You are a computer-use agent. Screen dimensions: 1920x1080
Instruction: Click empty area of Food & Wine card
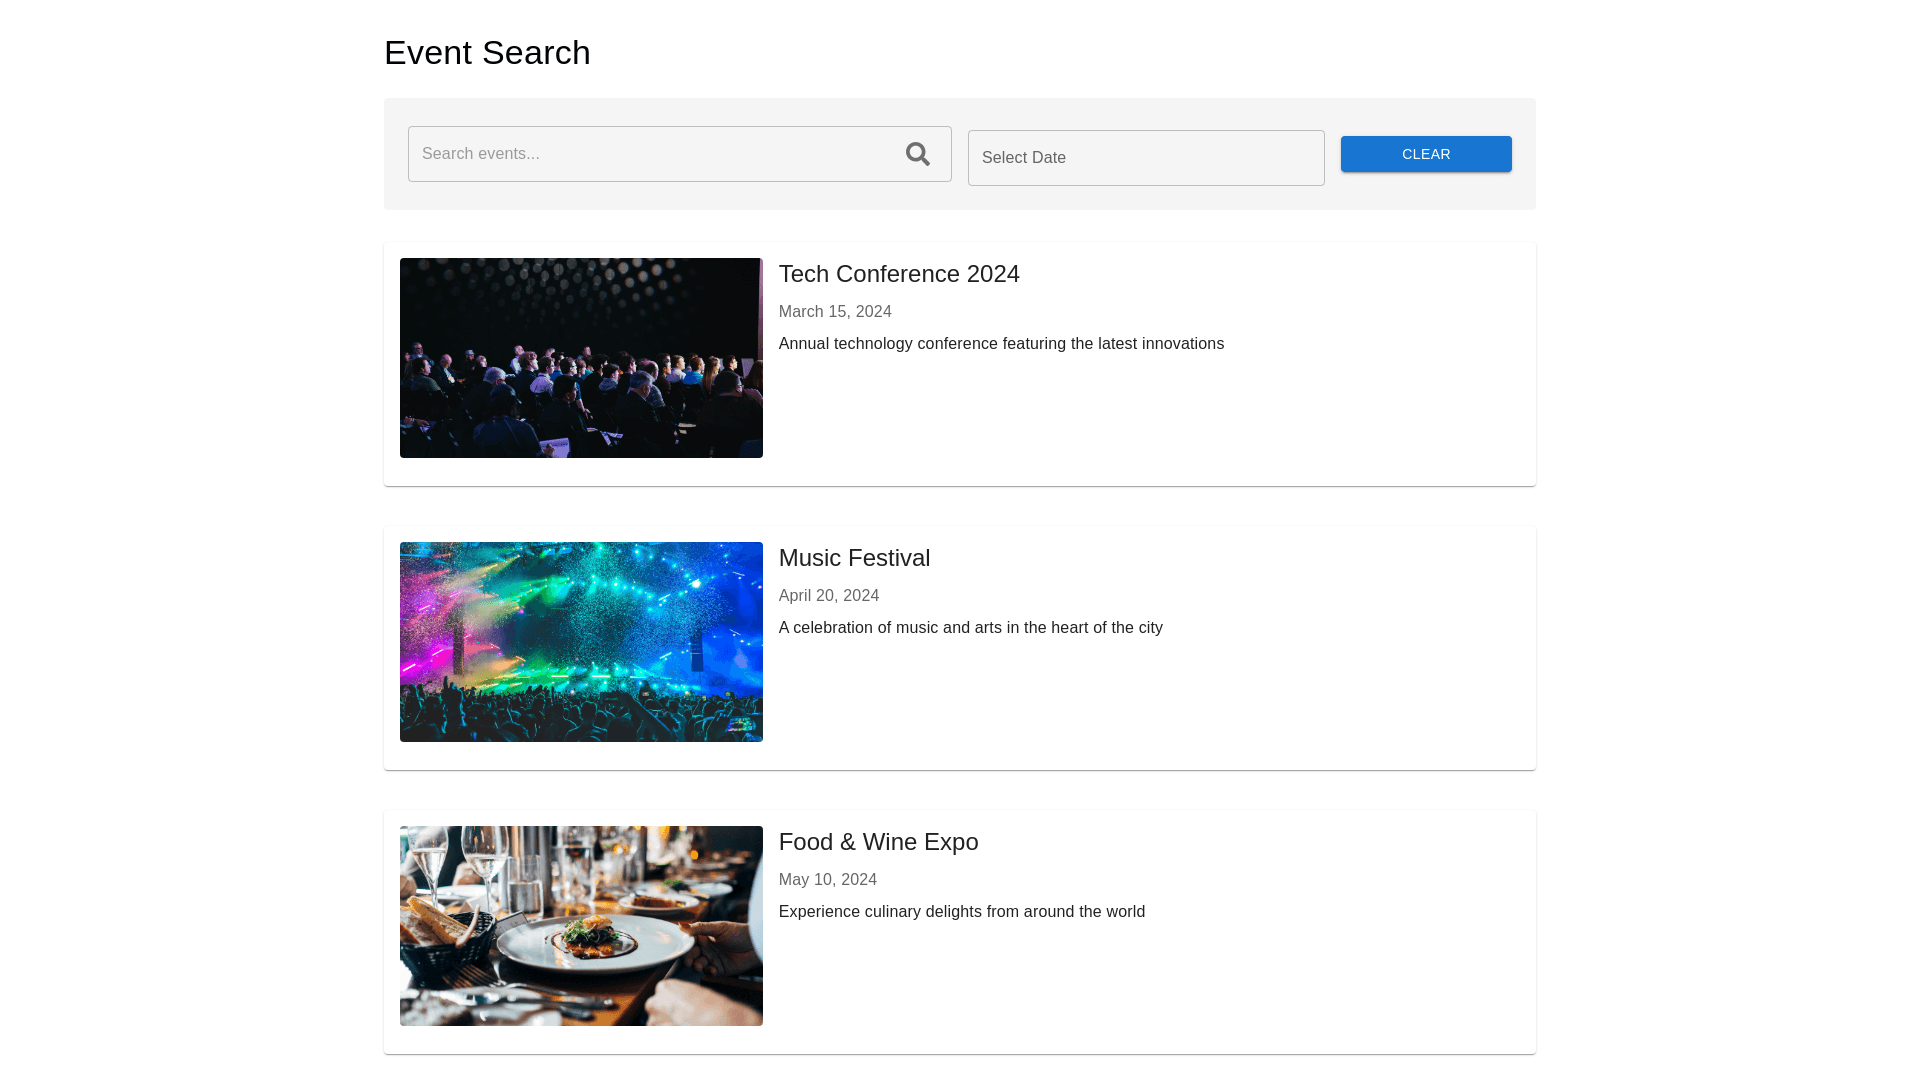pyautogui.click(x=1150, y=990)
